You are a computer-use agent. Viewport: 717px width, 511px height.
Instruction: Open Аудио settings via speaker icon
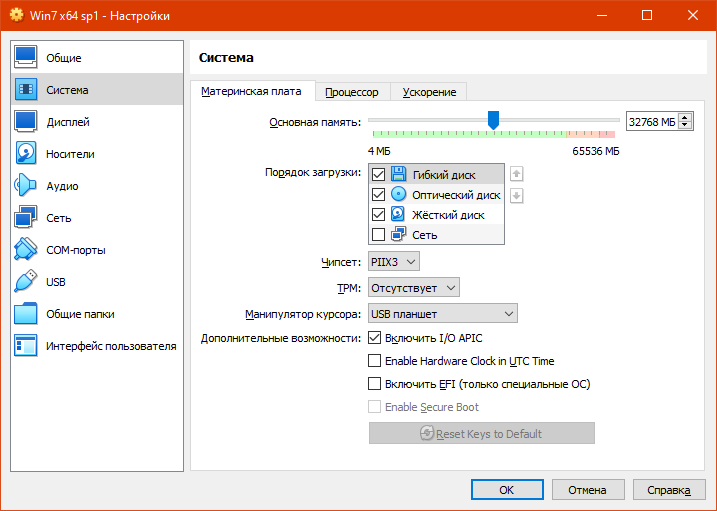pos(26,186)
